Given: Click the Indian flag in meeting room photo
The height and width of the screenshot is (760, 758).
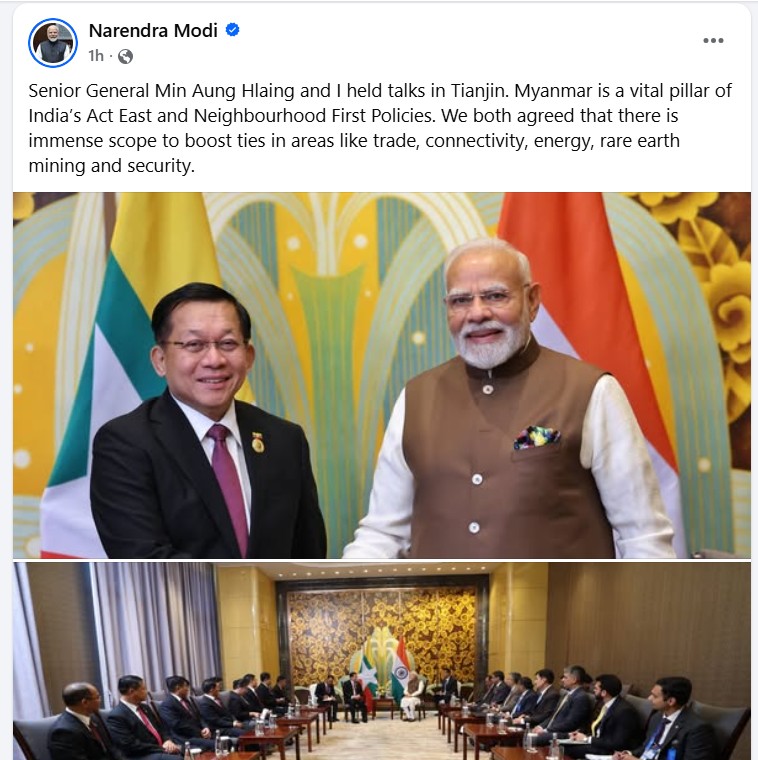Looking at the screenshot, I should (400, 663).
